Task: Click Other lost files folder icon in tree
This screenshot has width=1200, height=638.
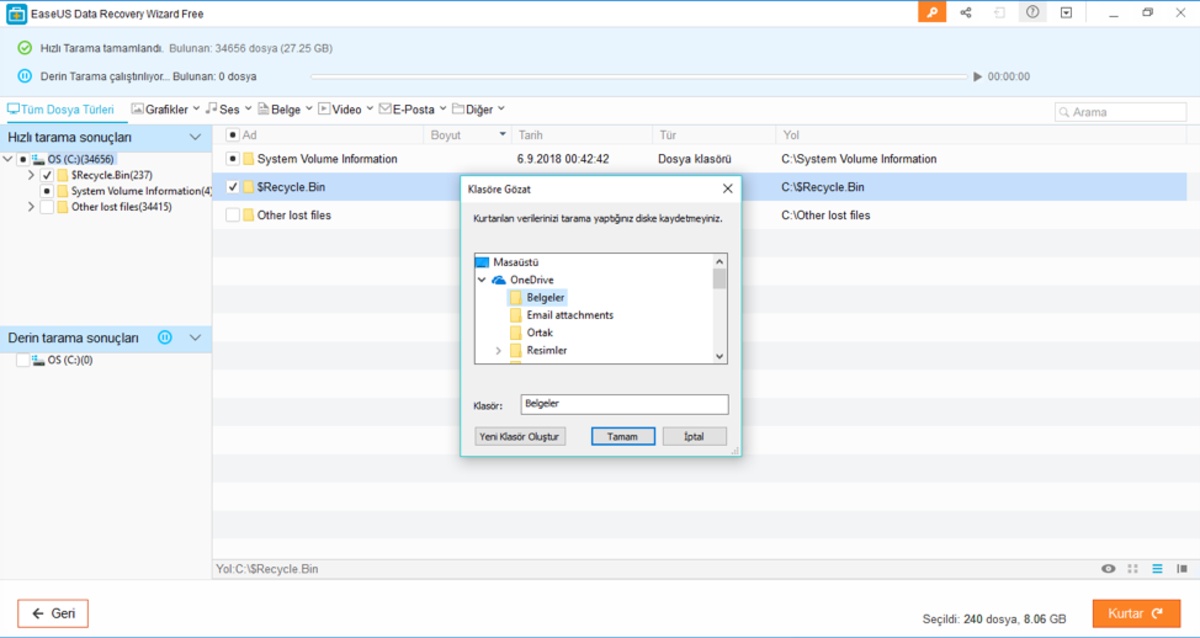Action: coord(63,207)
